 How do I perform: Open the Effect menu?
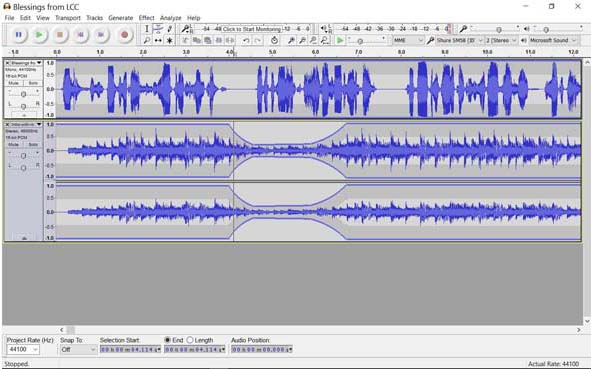(146, 18)
